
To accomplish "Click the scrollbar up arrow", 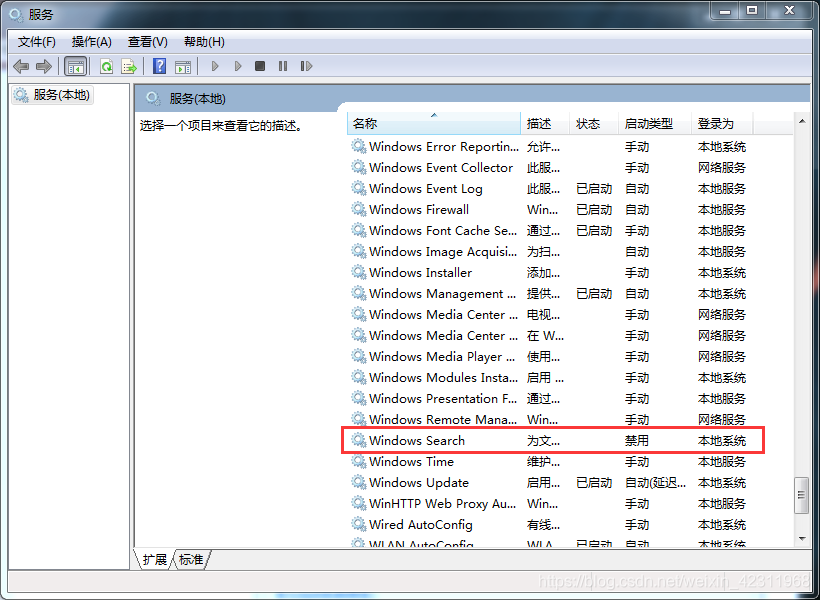I will coord(802,121).
